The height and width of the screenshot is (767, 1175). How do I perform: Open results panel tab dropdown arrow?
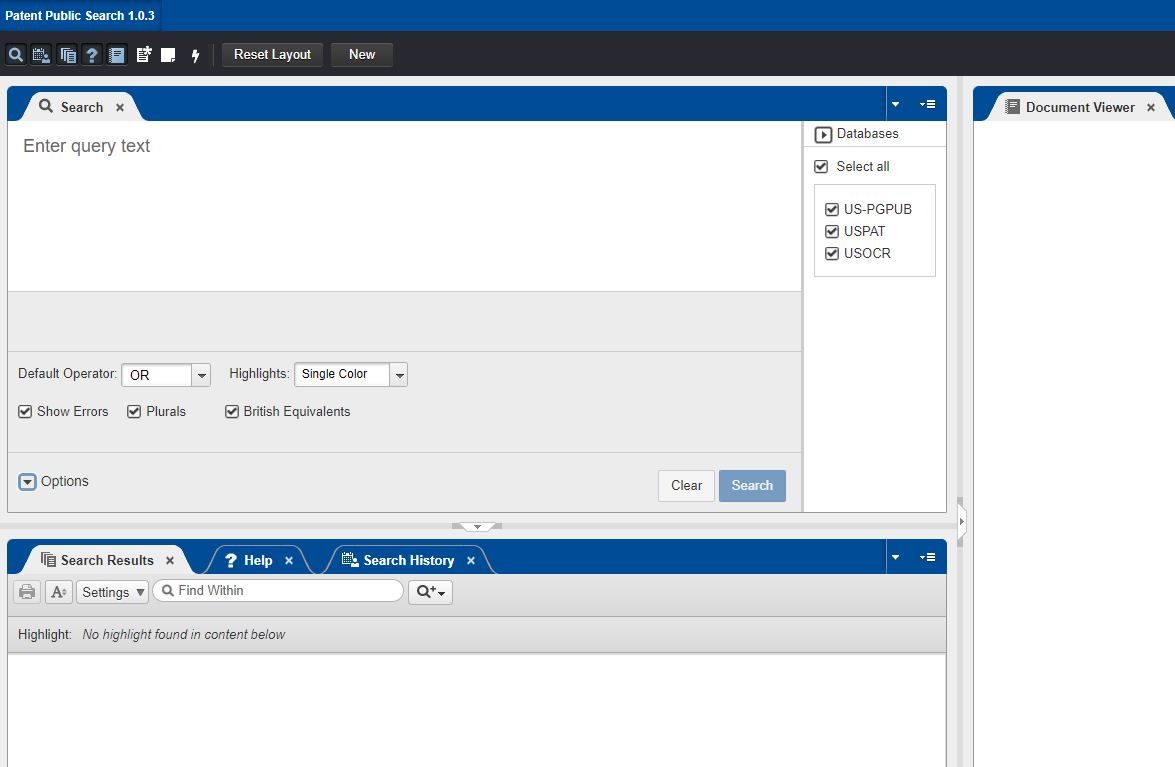pyautogui.click(x=895, y=557)
